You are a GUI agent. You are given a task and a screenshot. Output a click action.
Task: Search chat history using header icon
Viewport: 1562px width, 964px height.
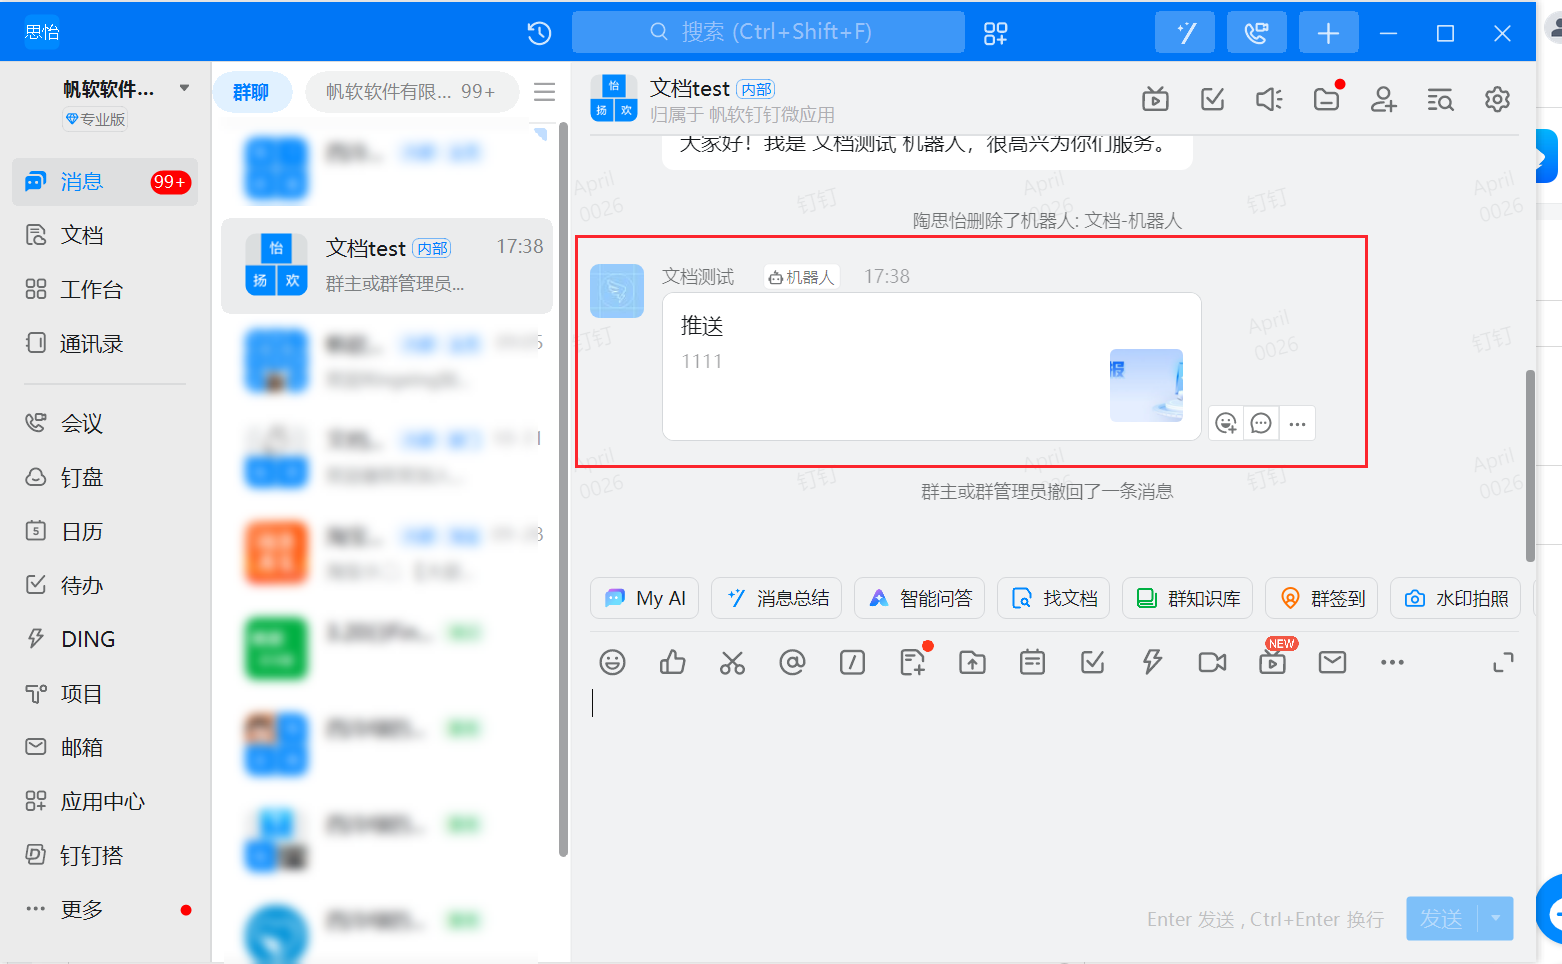(1440, 99)
